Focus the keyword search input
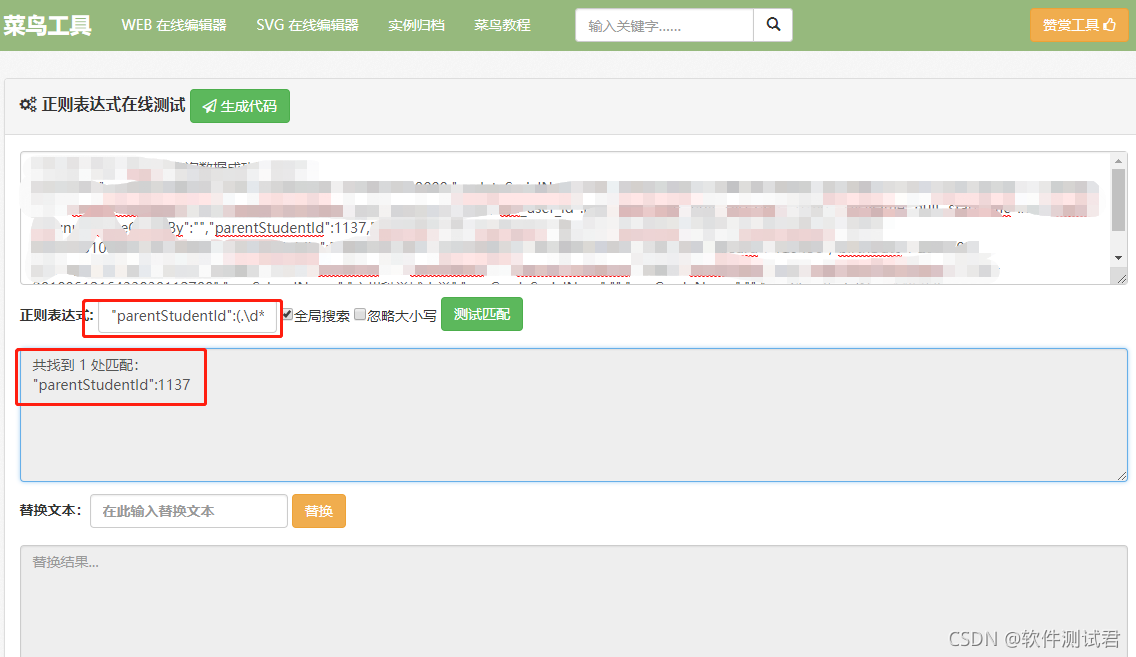 [x=664, y=25]
